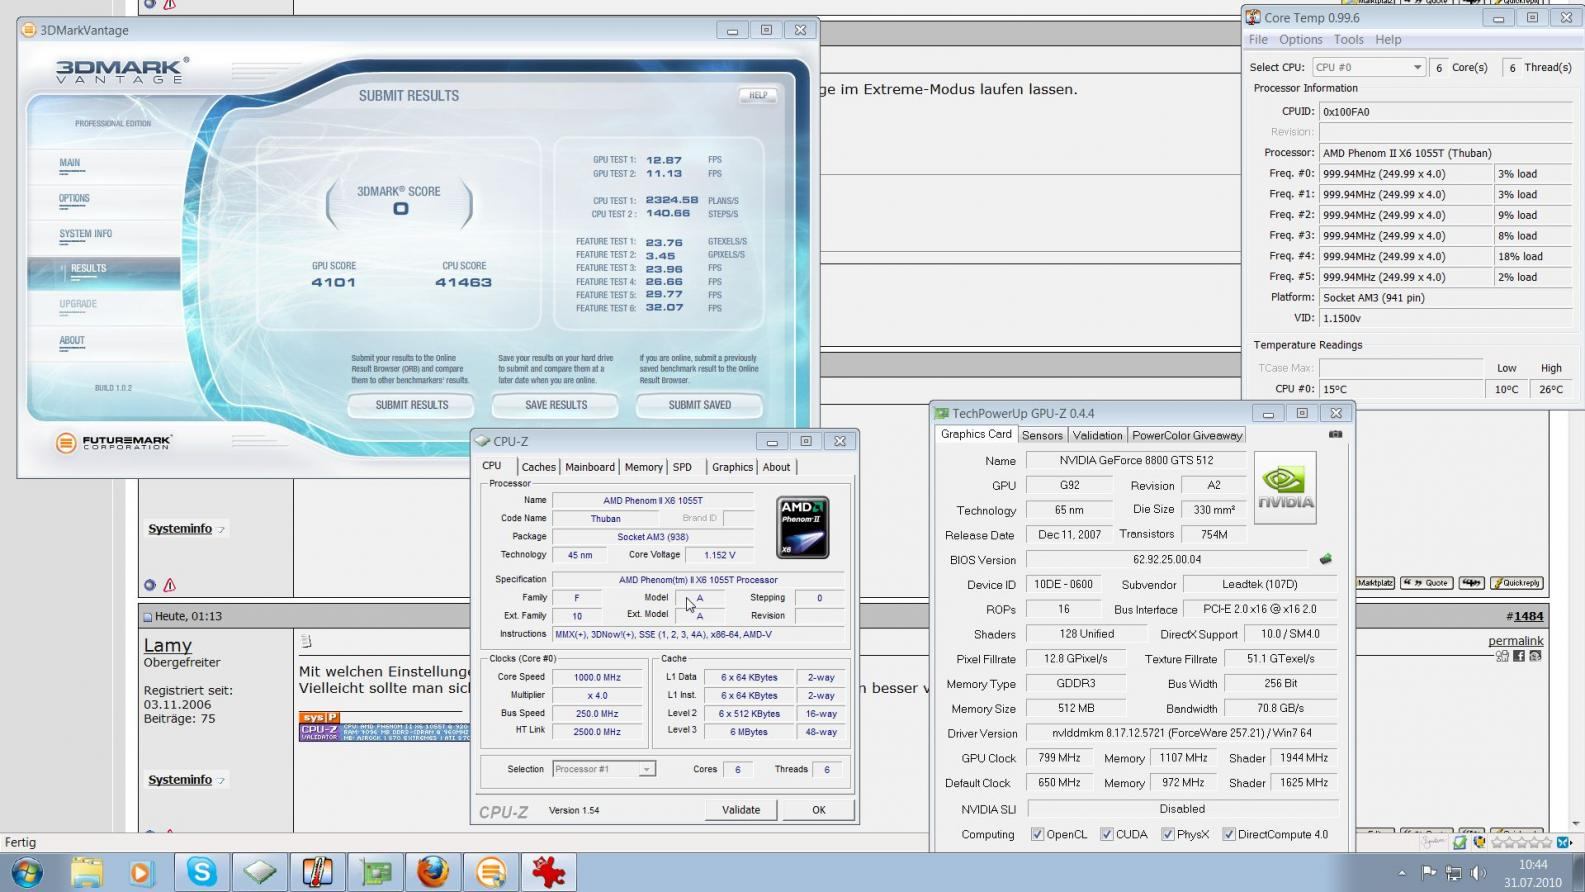The width and height of the screenshot is (1585, 892).
Task: Switch to CPU-Z Graphics tab
Action: tap(732, 467)
